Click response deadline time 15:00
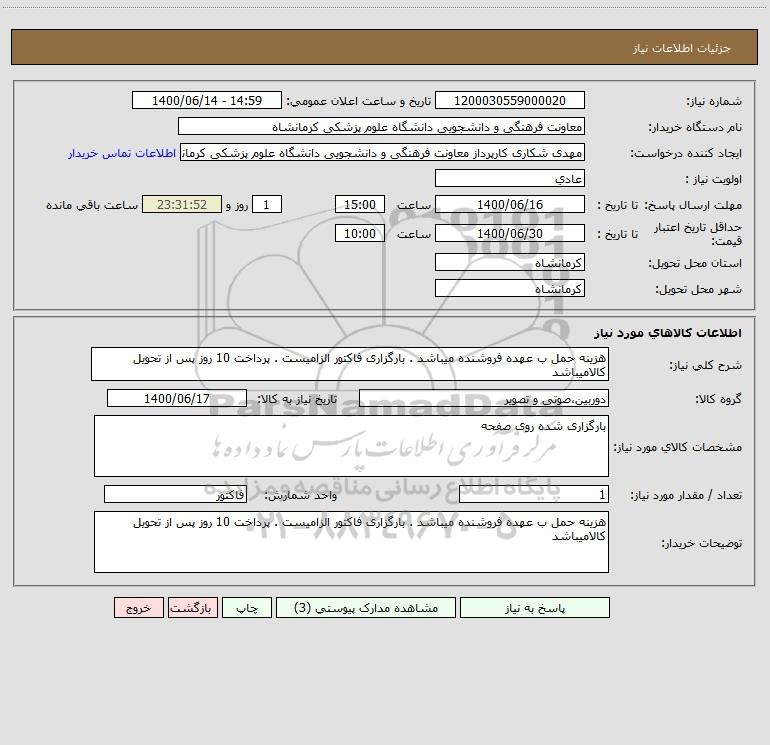The height and width of the screenshot is (745, 770). (x=359, y=204)
